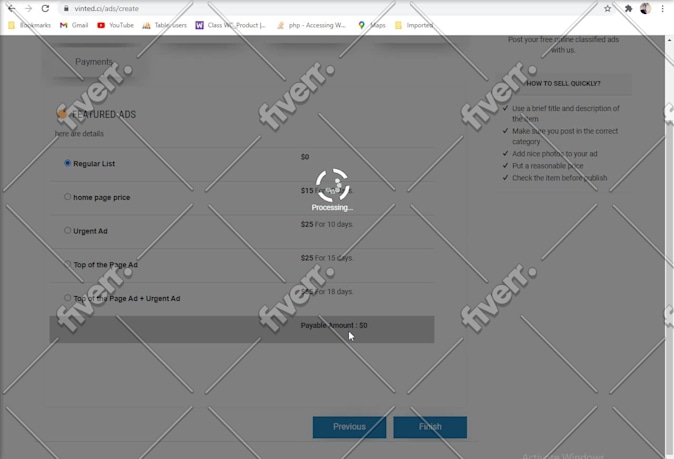Click the $25 For 10 days price
This screenshot has height=459, width=674.
[x=327, y=224]
